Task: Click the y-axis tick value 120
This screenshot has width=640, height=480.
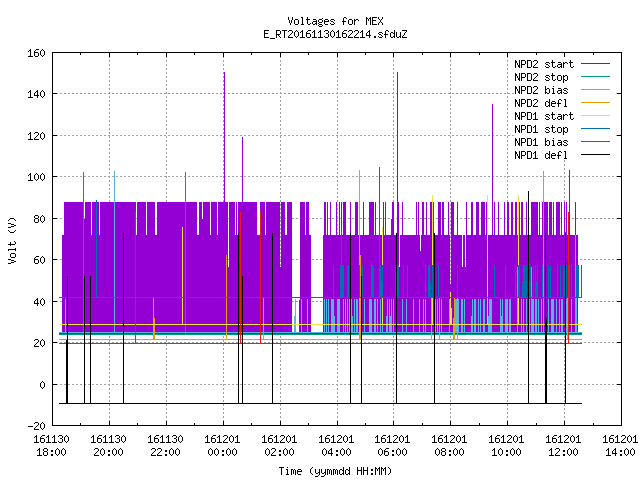Action: [36, 136]
